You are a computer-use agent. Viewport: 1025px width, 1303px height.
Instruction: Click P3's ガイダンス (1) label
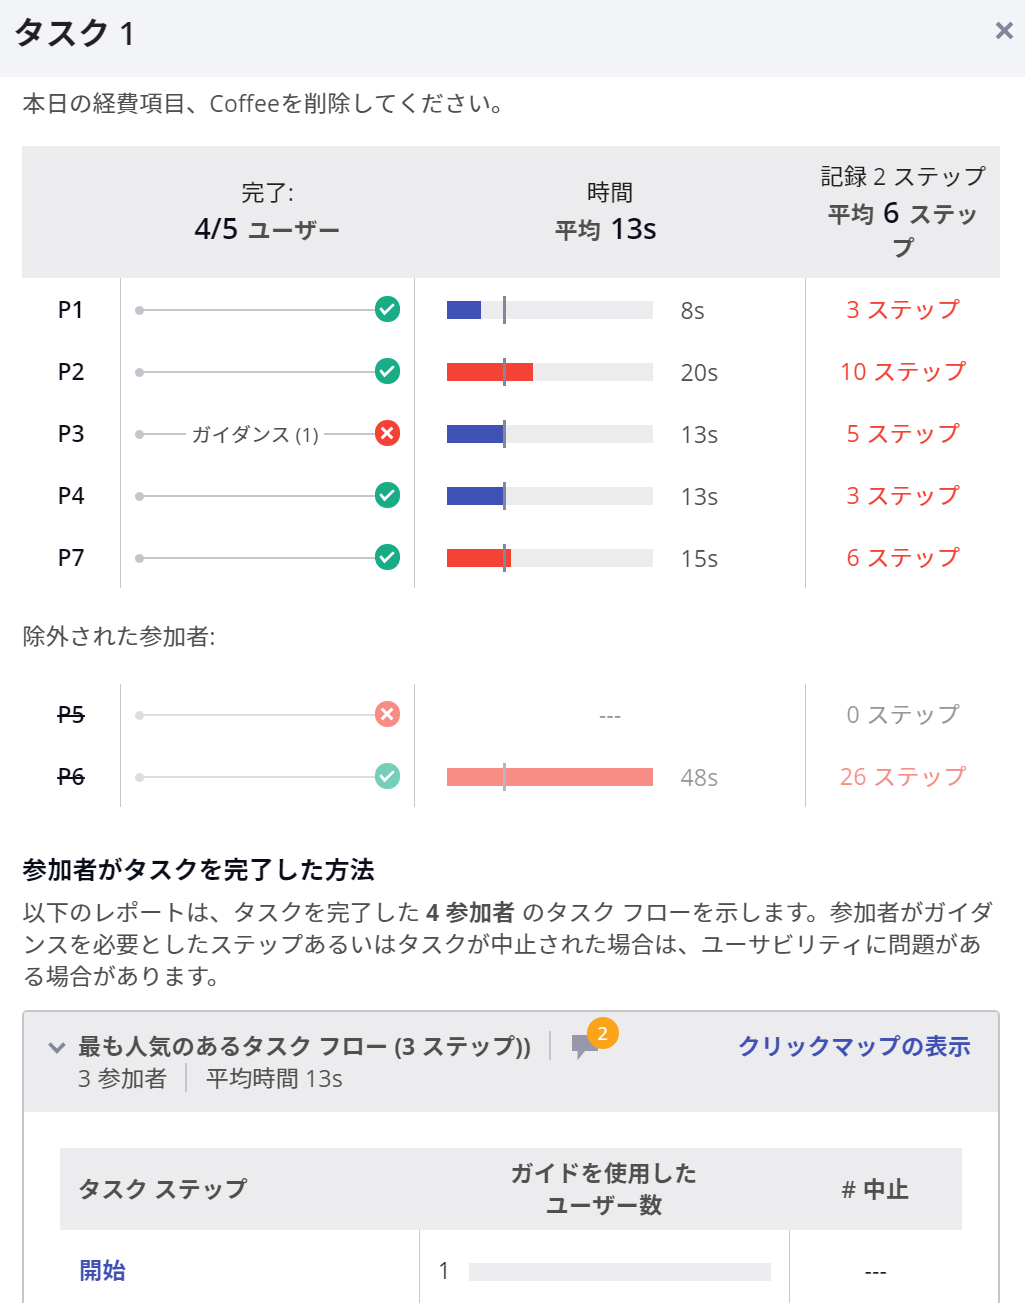[255, 434]
